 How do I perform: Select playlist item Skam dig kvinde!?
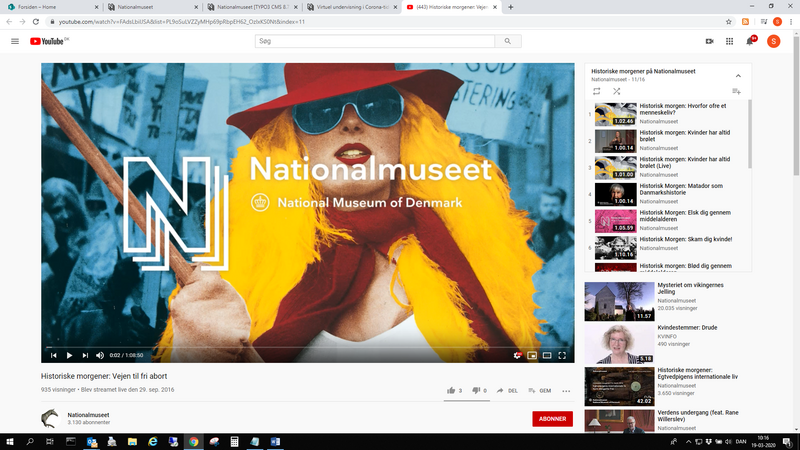click(667, 247)
